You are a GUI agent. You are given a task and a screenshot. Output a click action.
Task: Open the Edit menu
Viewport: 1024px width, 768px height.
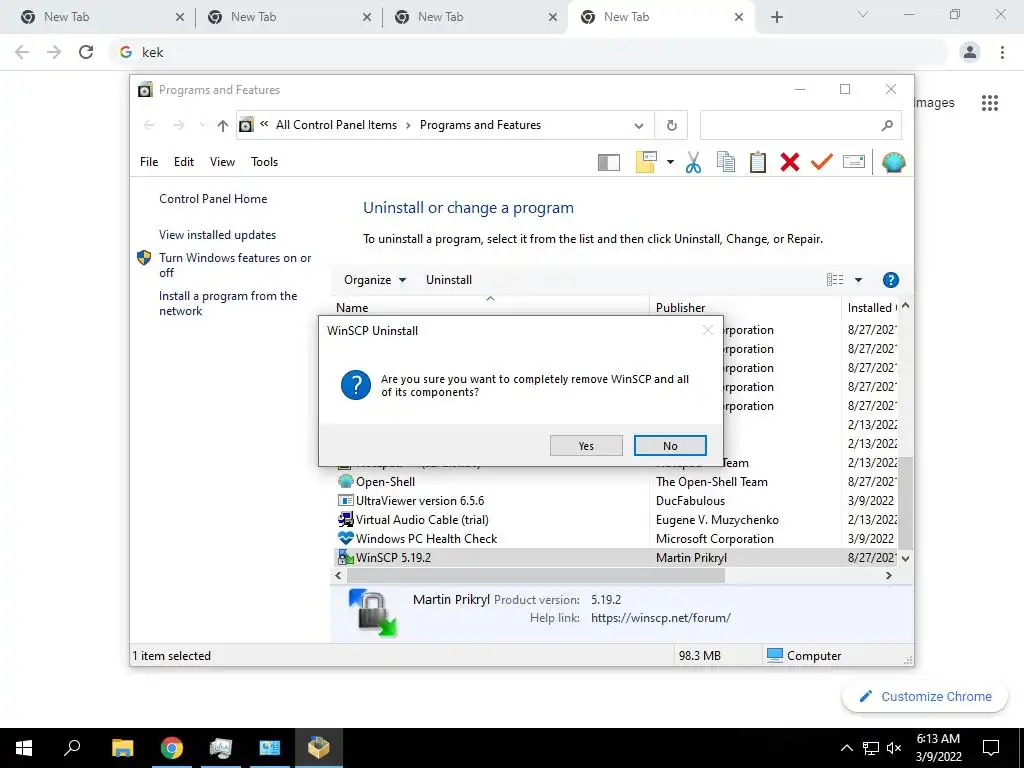pyautogui.click(x=184, y=162)
